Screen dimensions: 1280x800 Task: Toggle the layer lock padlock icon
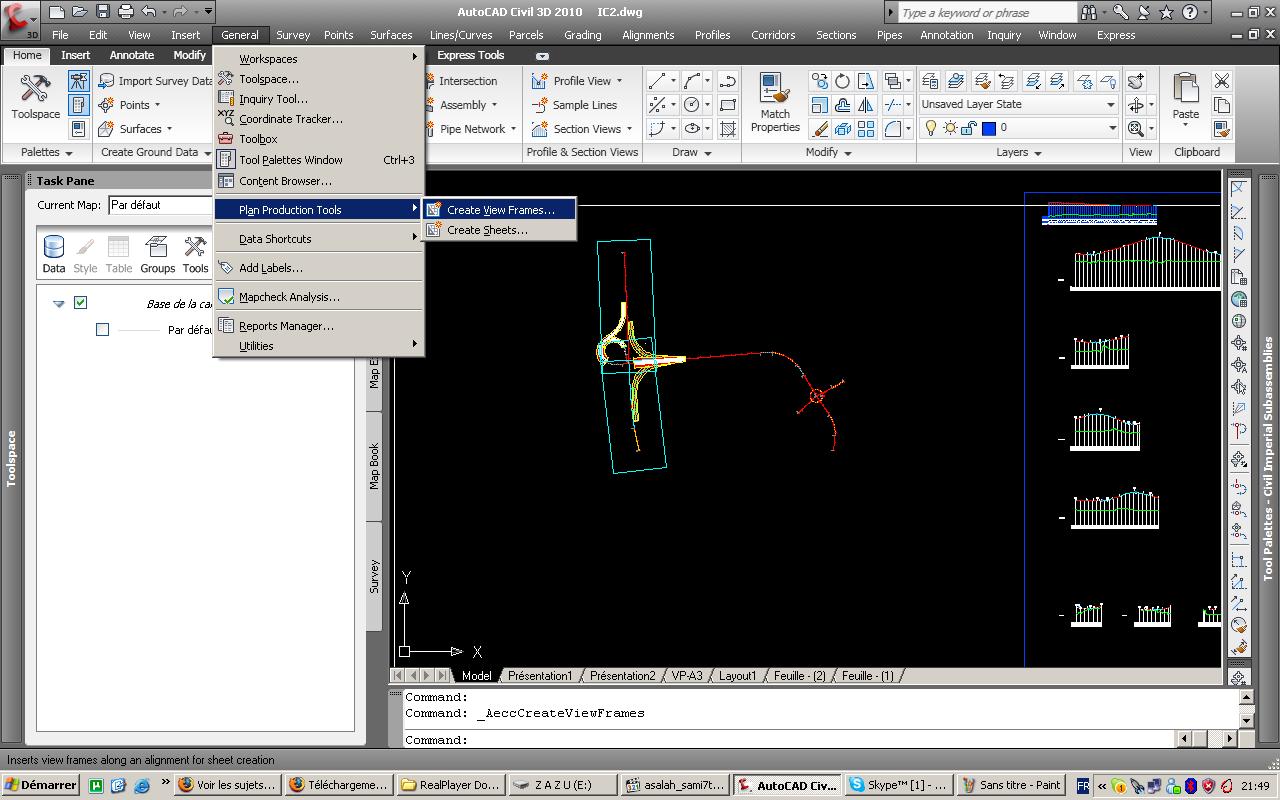click(x=968, y=128)
